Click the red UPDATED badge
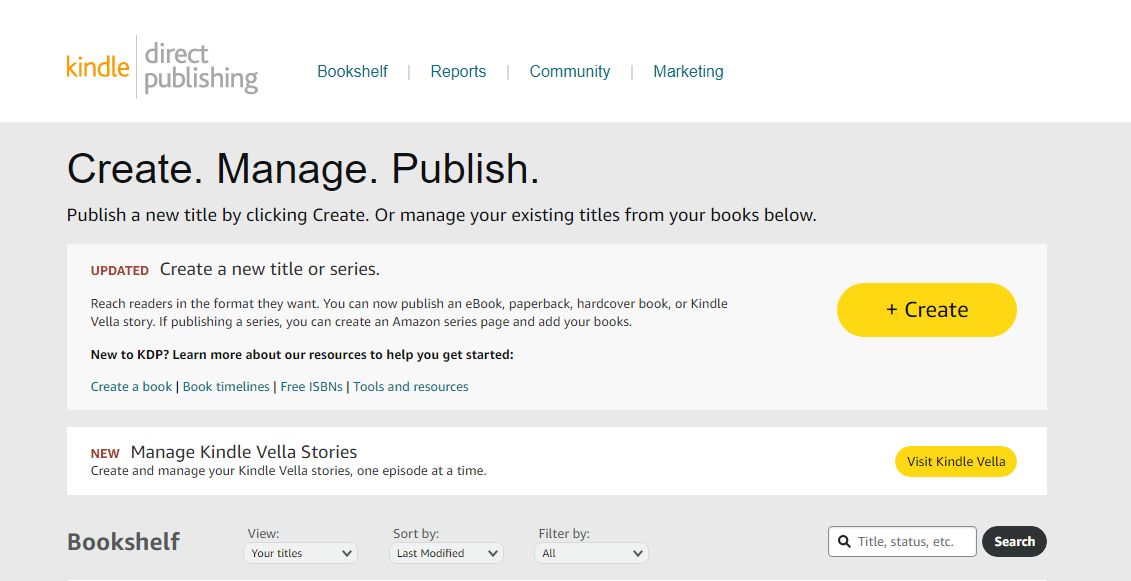Screen dimensions: 1131x581 pos(119,270)
